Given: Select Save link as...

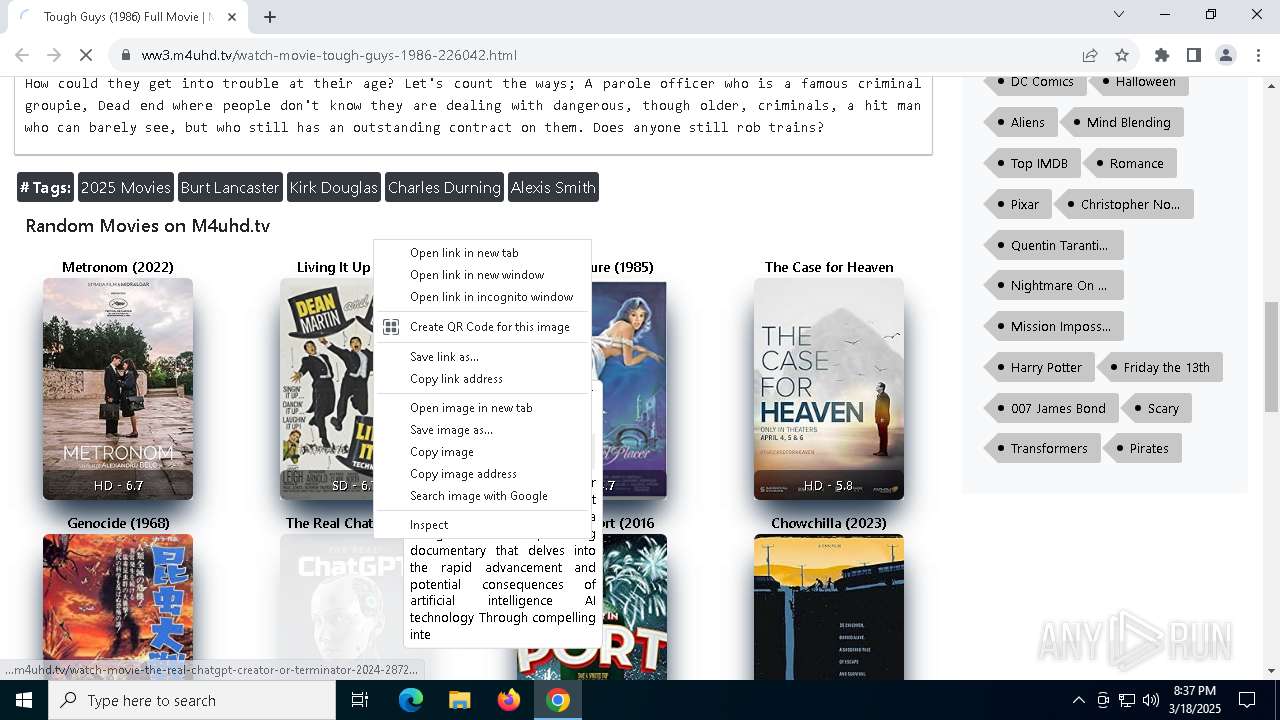Looking at the screenshot, I should point(482,357).
